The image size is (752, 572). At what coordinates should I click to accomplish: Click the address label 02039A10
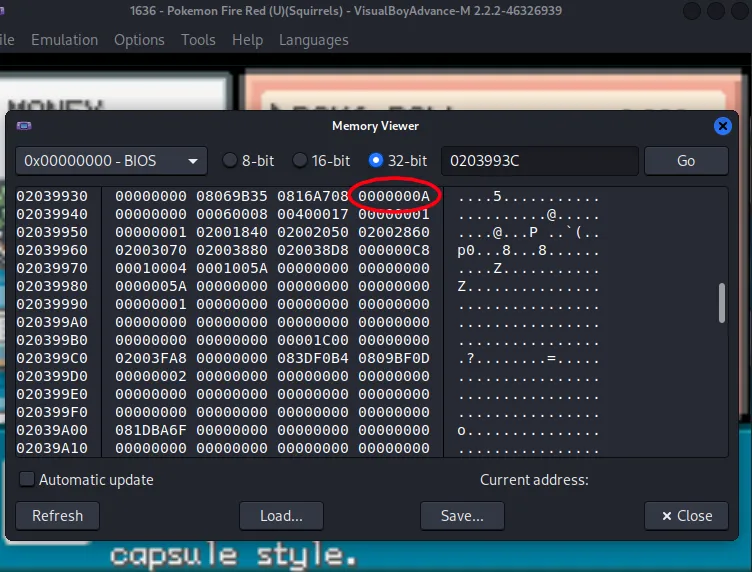pyautogui.click(x=52, y=448)
